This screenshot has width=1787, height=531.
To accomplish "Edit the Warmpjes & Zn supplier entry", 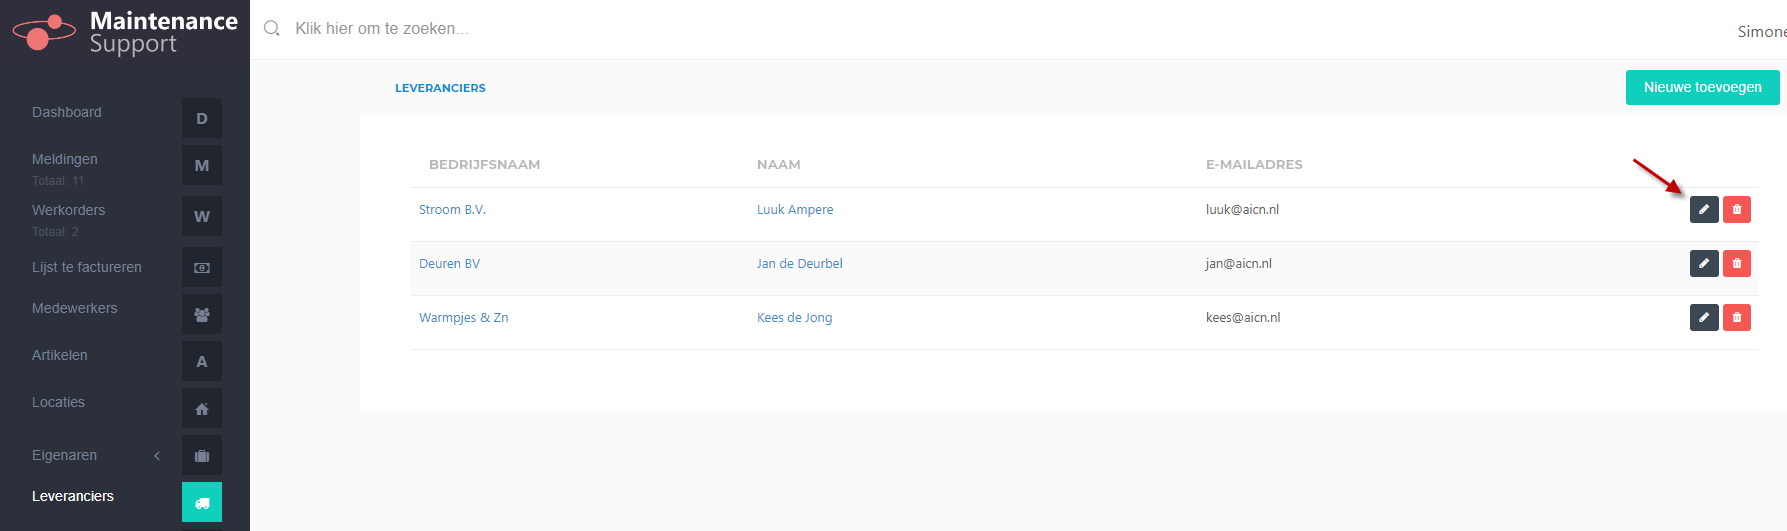I will (1704, 317).
